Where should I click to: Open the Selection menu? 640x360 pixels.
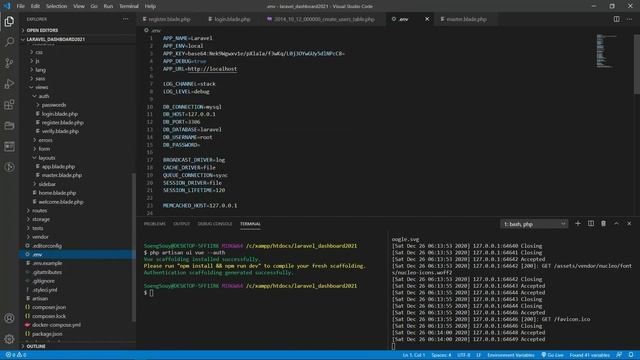click(x=56, y=6)
